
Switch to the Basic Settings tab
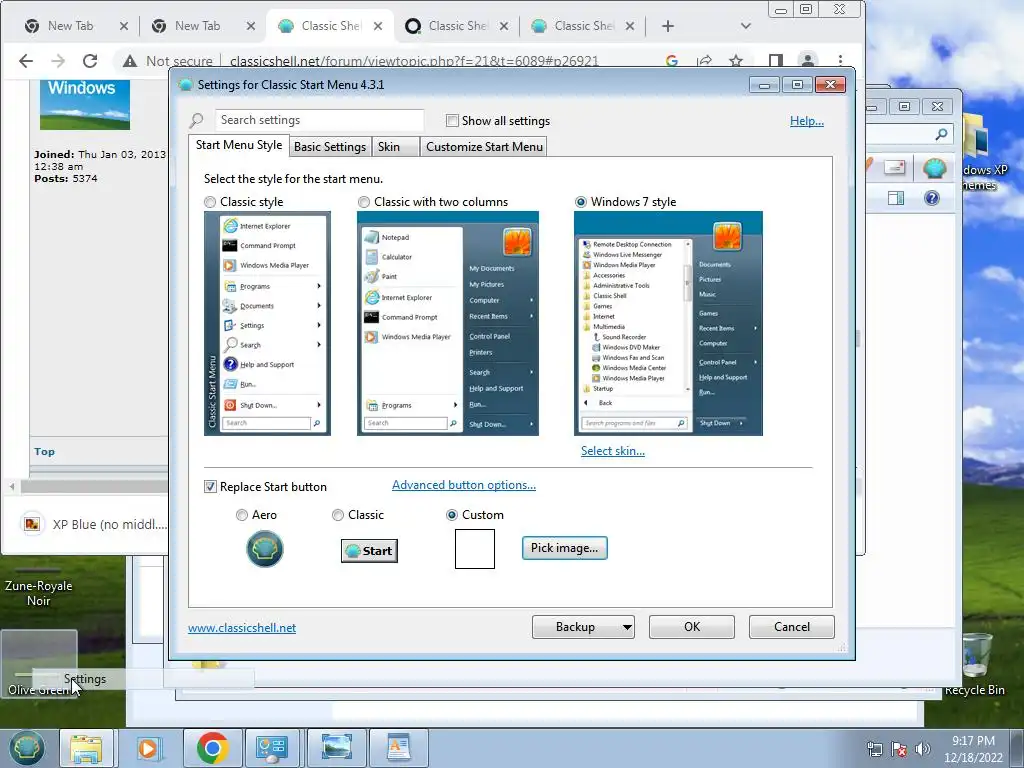tap(330, 147)
